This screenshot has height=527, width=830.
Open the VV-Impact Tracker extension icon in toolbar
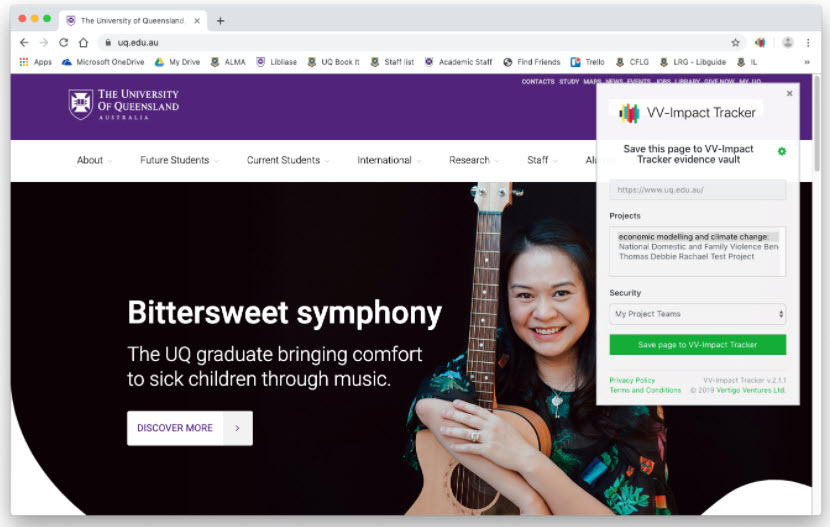tap(760, 42)
